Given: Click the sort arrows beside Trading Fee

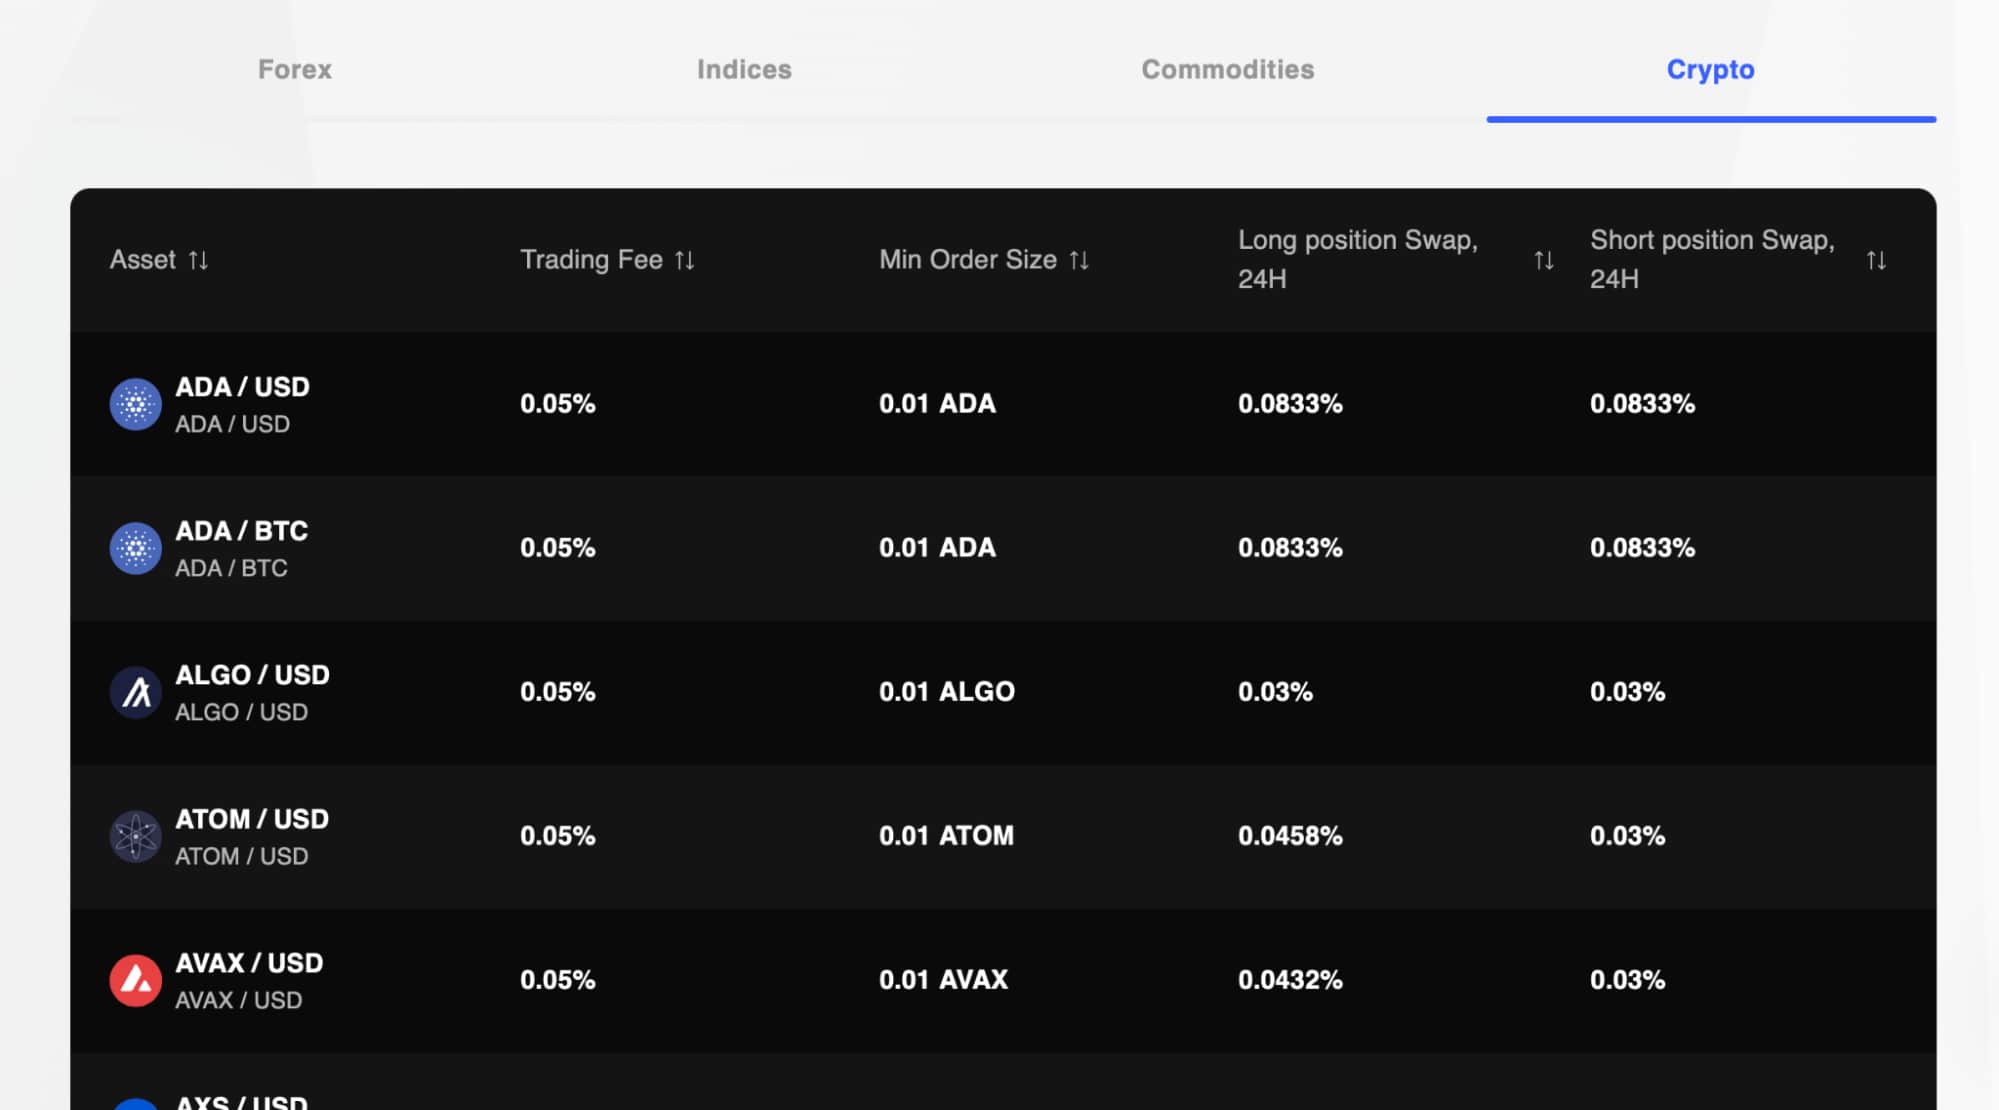Looking at the screenshot, I should pyautogui.click(x=685, y=260).
